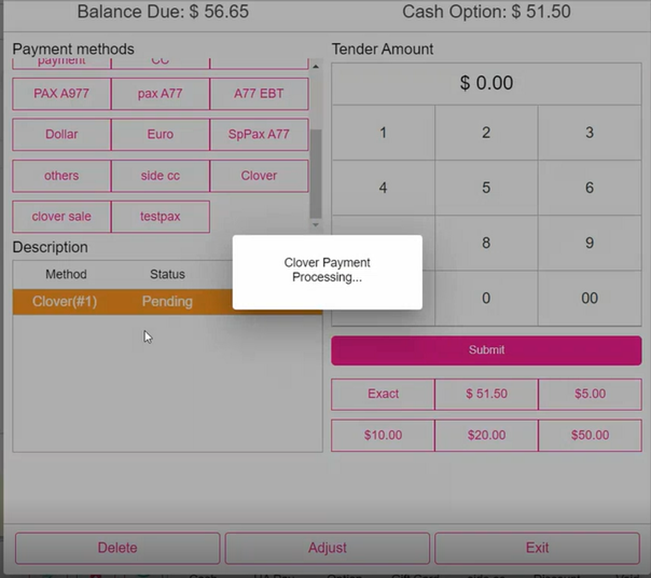Exit the payment screen

coord(537,548)
